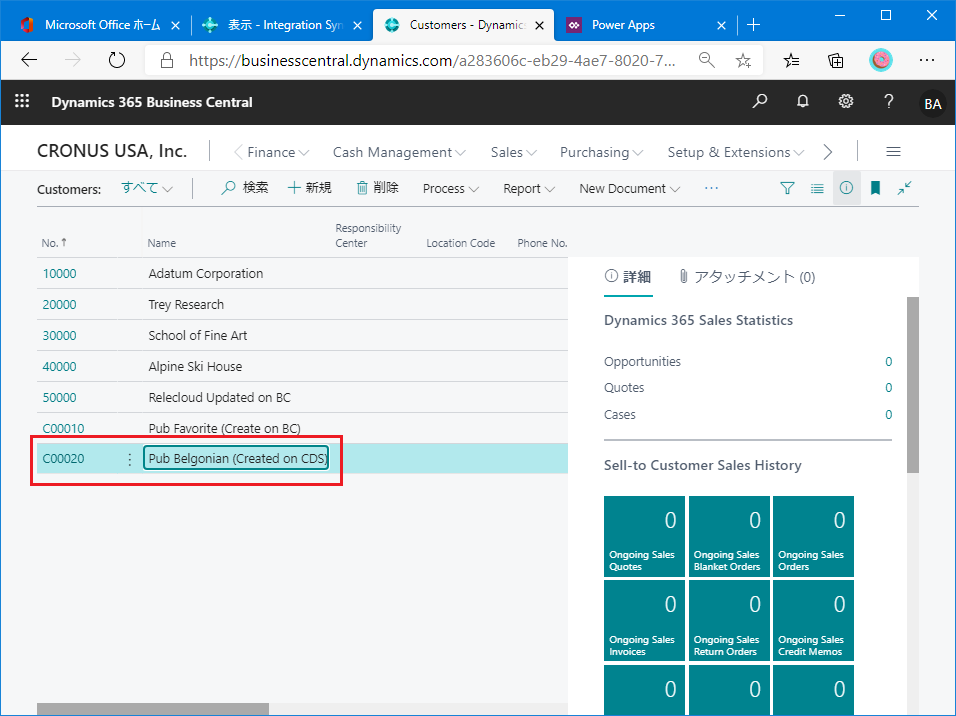The height and width of the screenshot is (716, 956).
Task: Sort by the No. column header
Action: [x=54, y=243]
